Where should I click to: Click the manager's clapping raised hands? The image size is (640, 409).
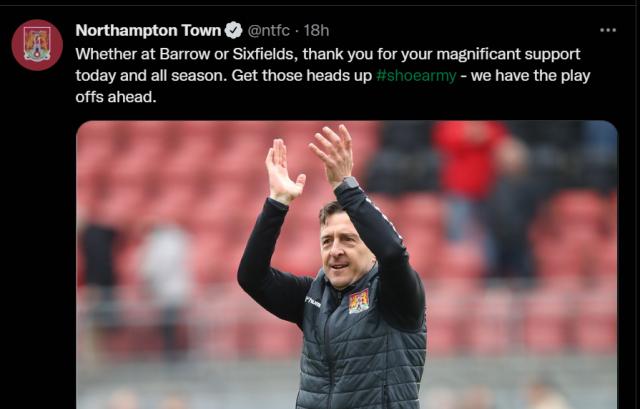309,163
